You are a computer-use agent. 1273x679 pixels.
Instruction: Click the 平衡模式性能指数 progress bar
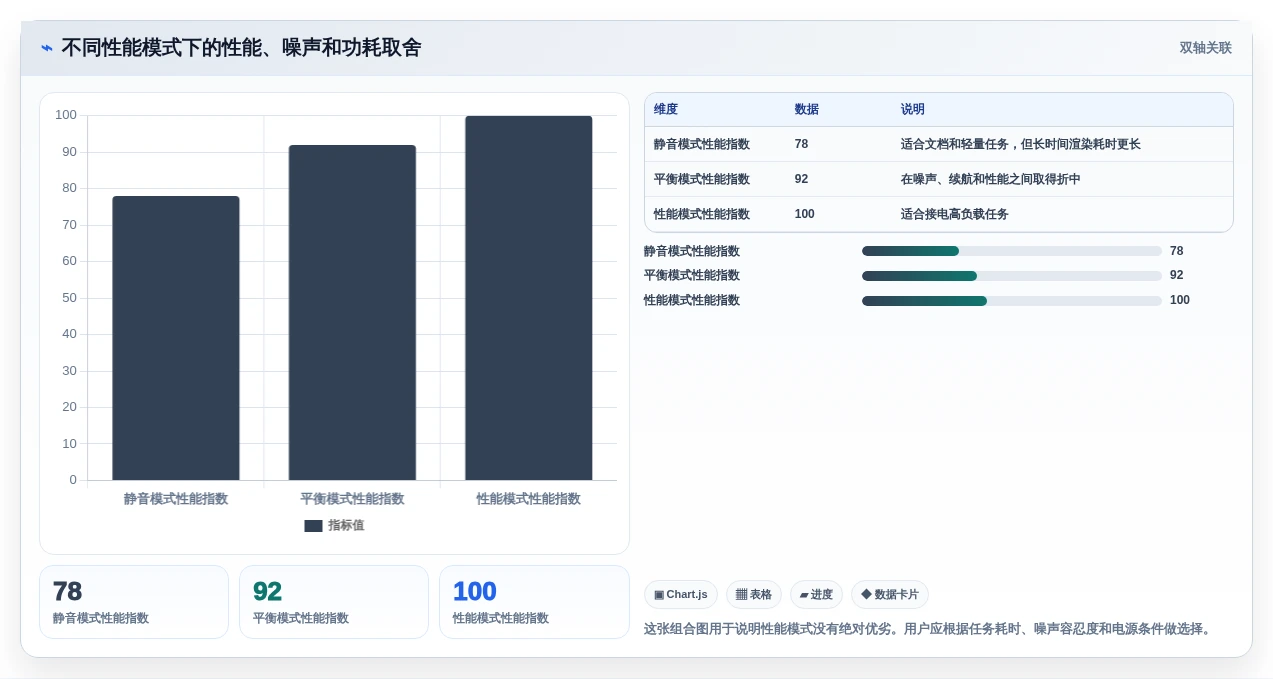coord(1012,276)
